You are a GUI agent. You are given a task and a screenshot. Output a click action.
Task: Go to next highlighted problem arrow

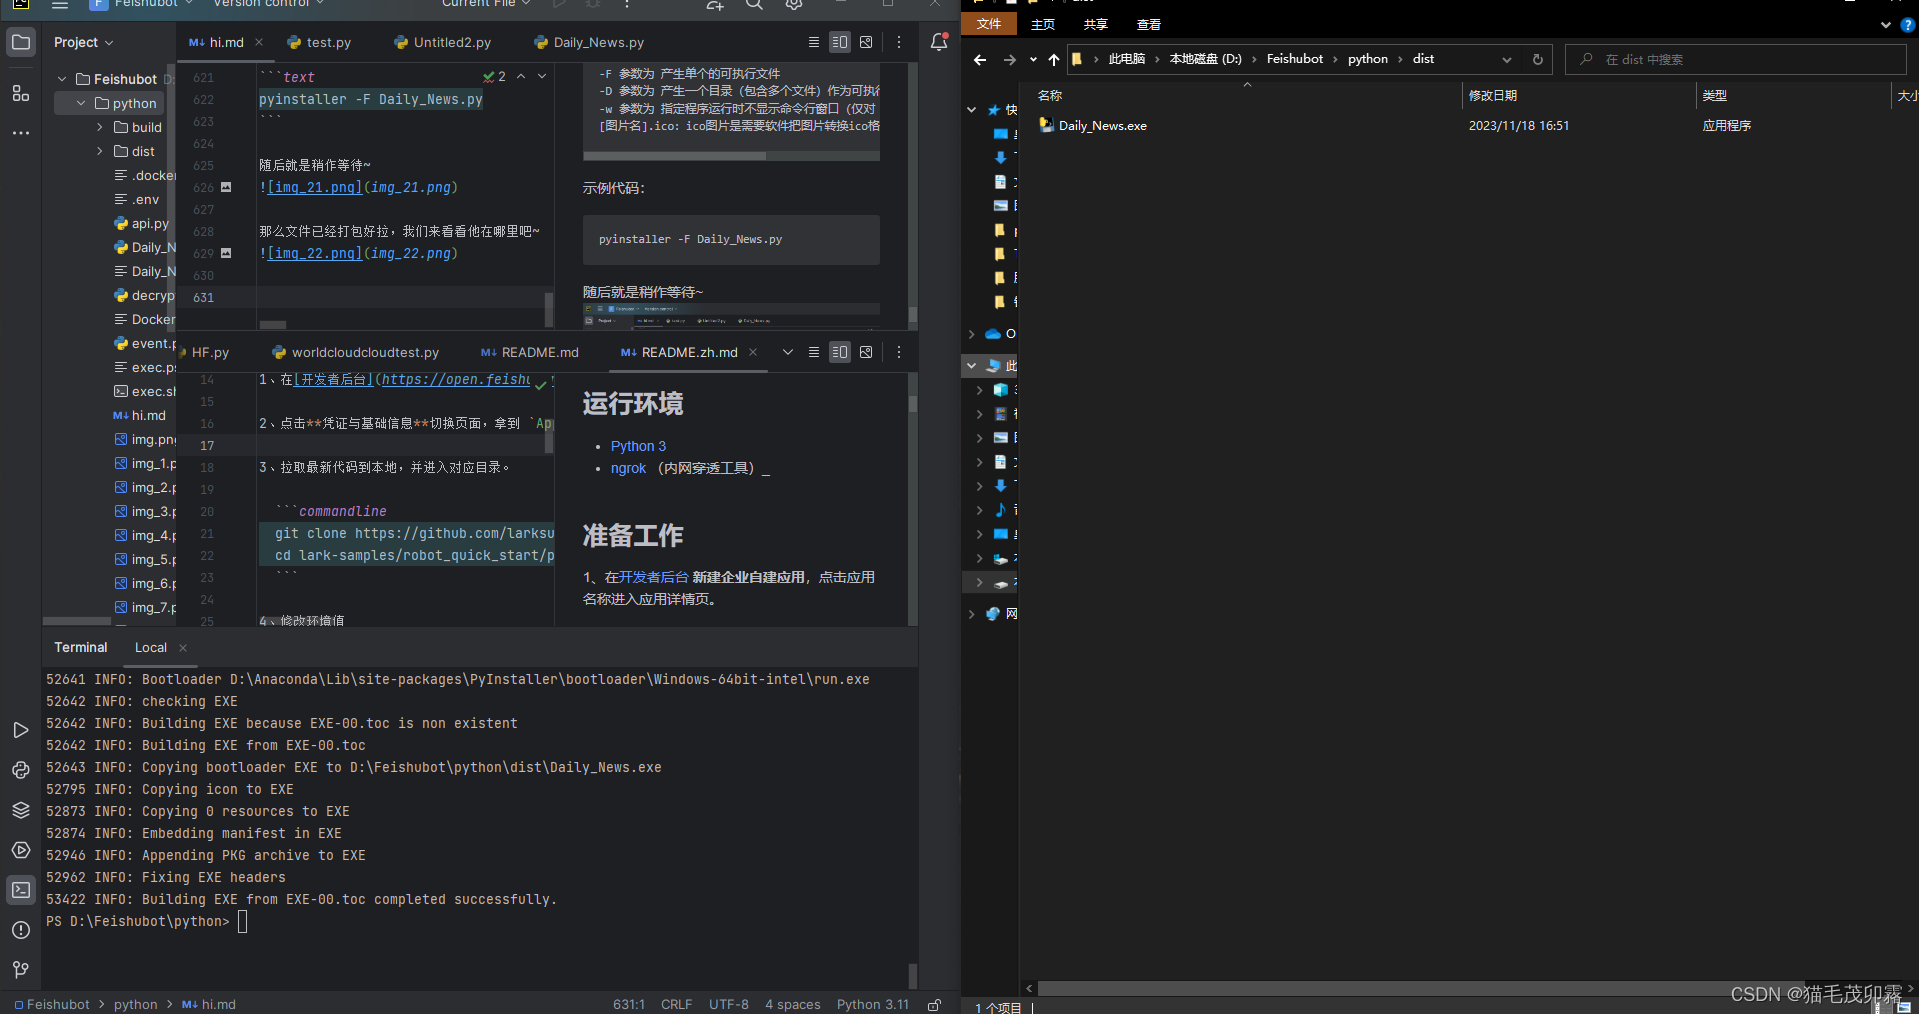pos(542,76)
